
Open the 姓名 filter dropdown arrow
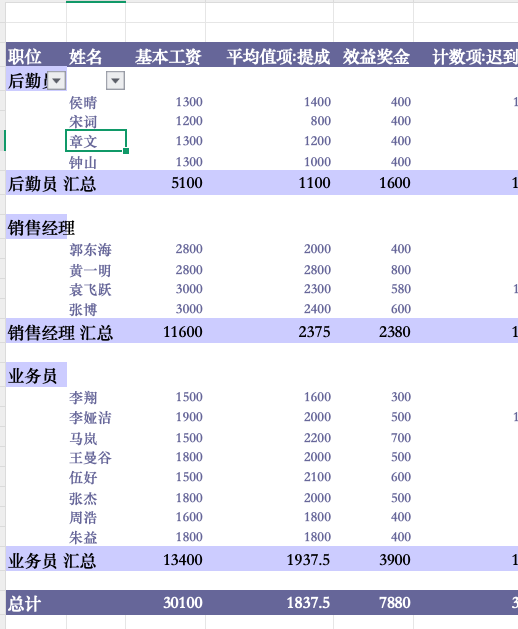116,81
